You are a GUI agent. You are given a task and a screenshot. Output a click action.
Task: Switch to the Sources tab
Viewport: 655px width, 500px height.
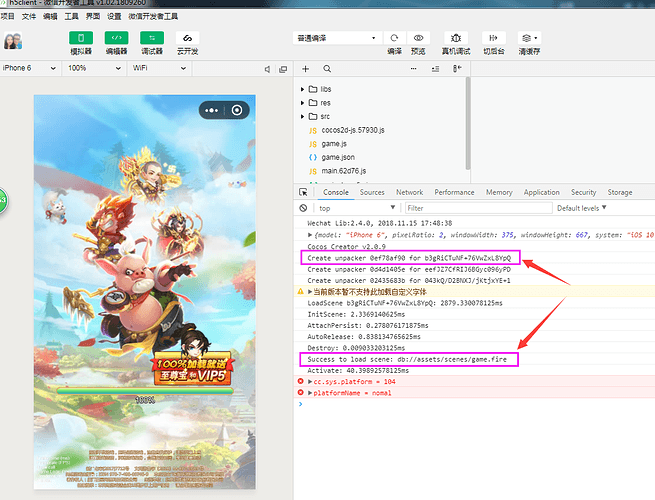[x=372, y=192]
